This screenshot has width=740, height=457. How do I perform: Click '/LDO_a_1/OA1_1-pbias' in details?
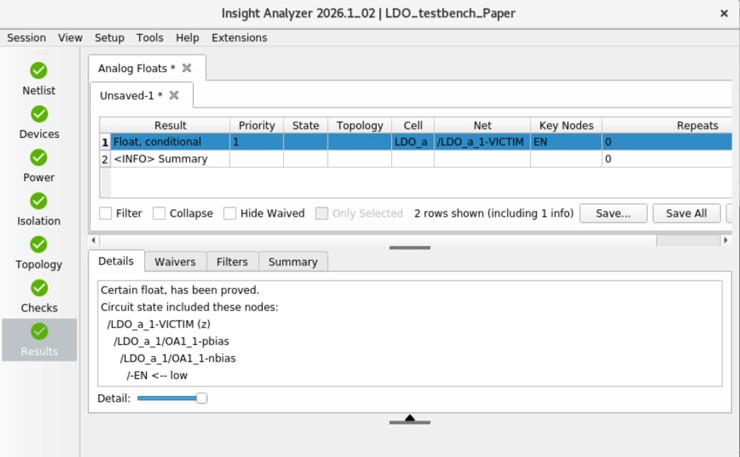click(171, 341)
